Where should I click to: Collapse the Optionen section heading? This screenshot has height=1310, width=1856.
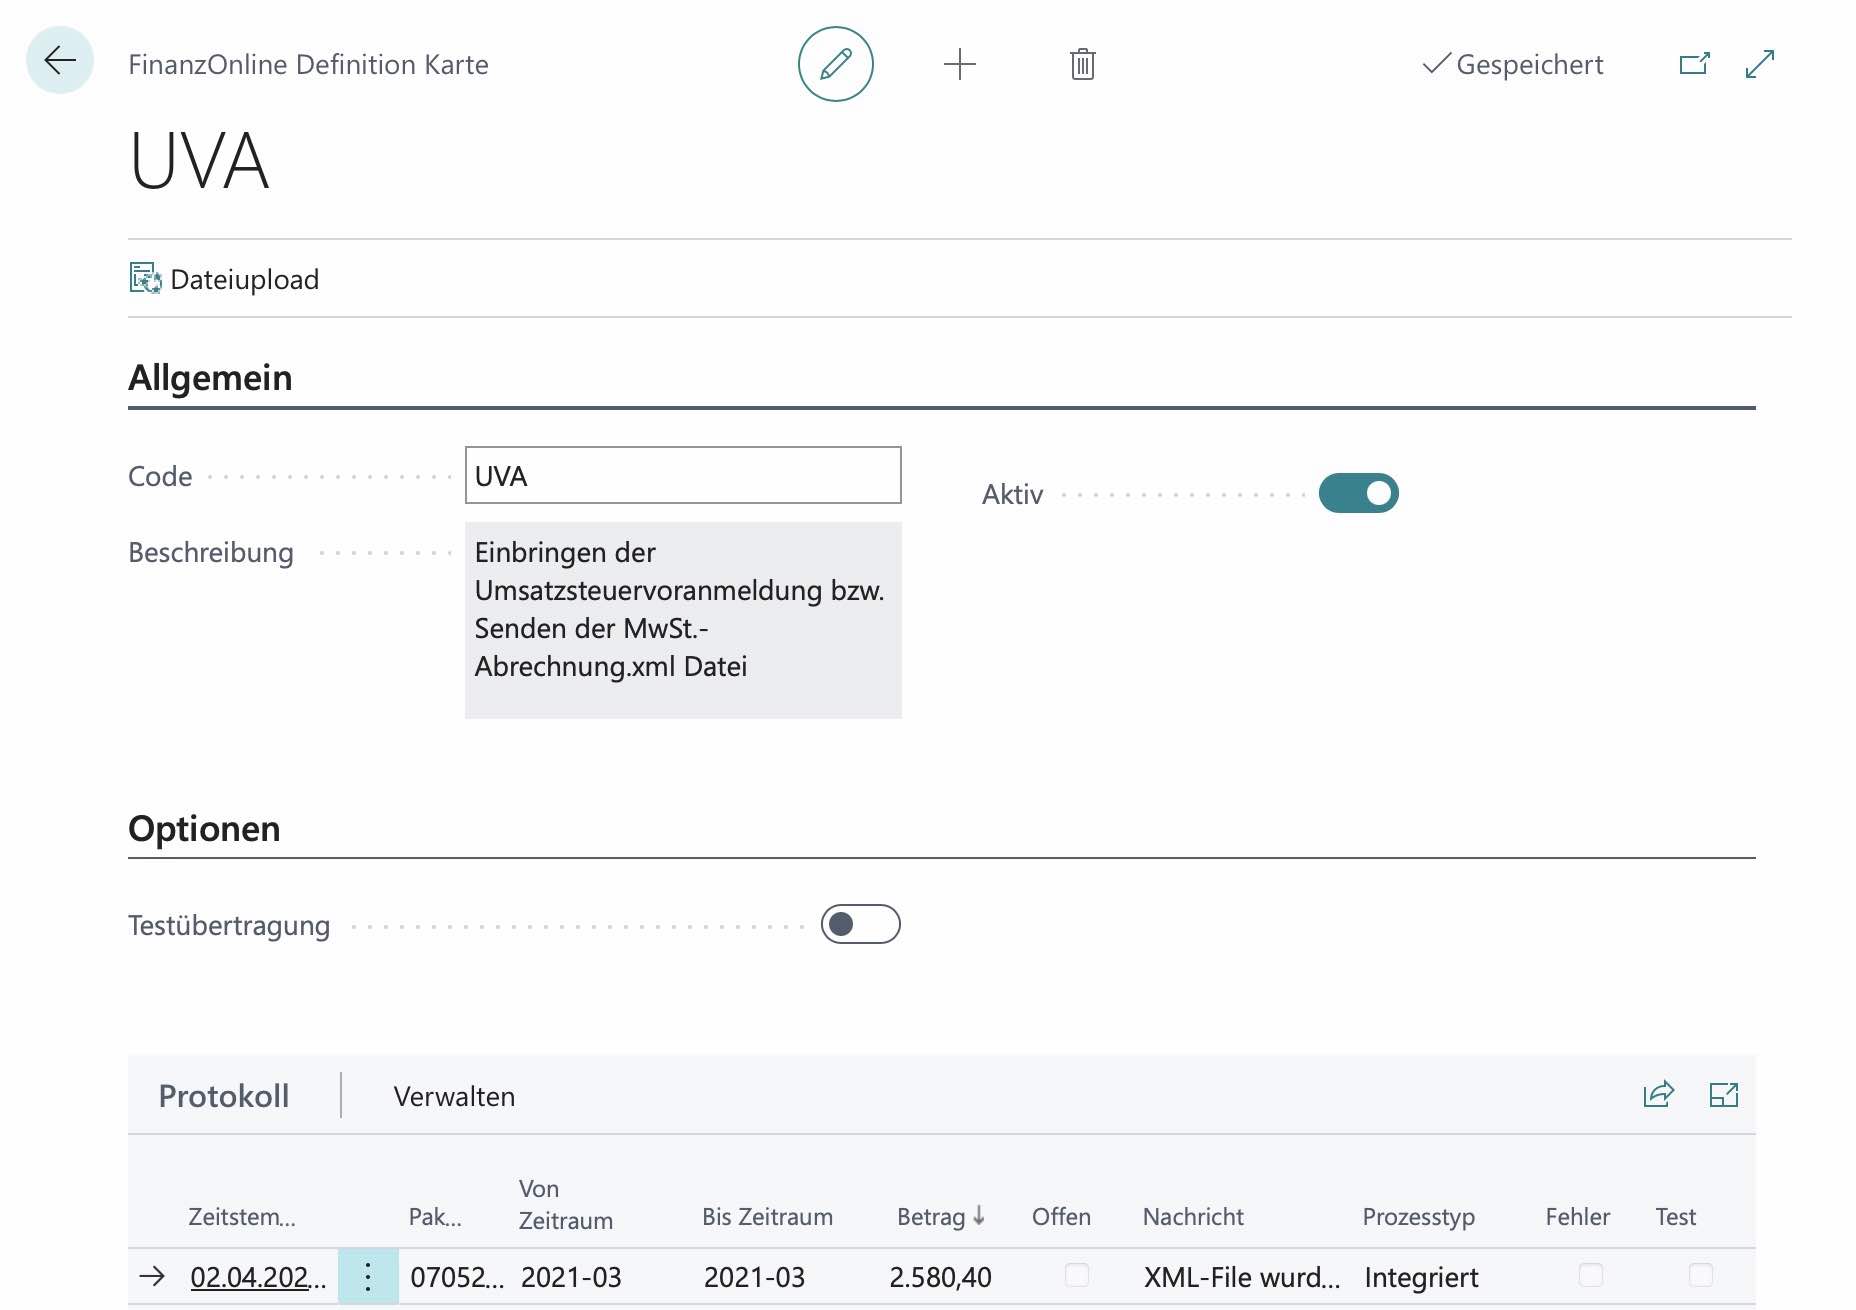[204, 829]
